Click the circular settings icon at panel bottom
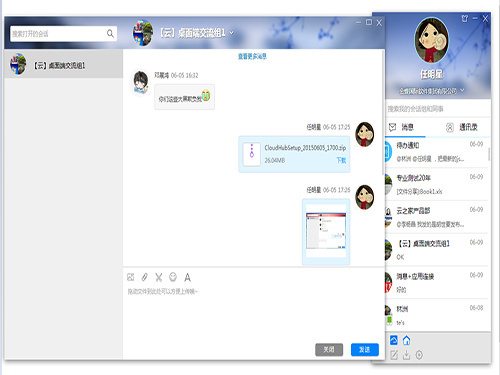 pyautogui.click(x=419, y=355)
